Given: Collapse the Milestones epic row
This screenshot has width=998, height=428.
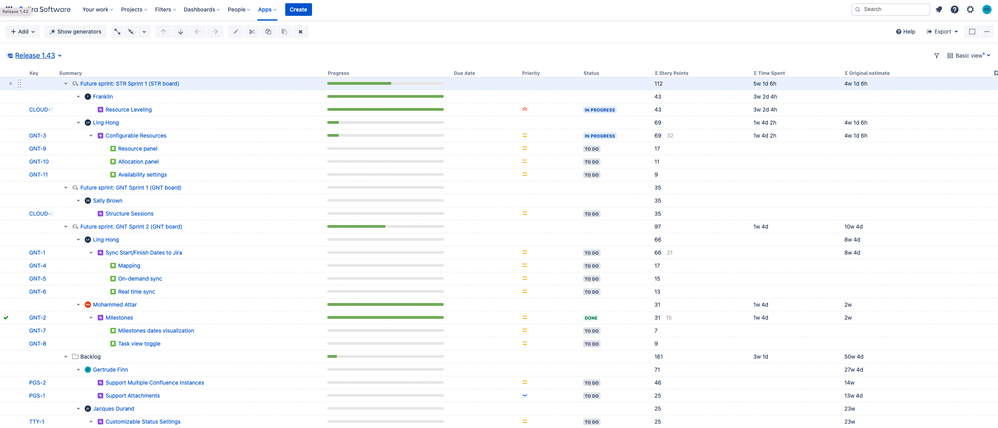Looking at the screenshot, I should (x=92, y=317).
